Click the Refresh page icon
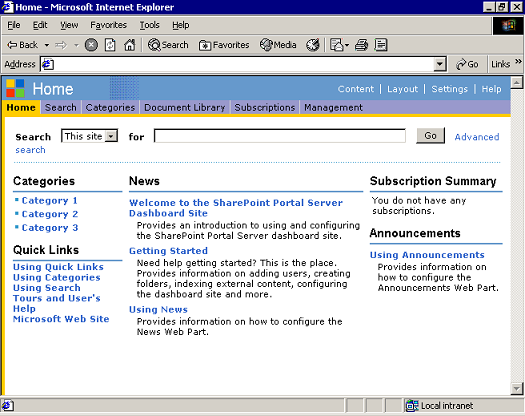The height and width of the screenshot is (416, 525). [x=110, y=45]
